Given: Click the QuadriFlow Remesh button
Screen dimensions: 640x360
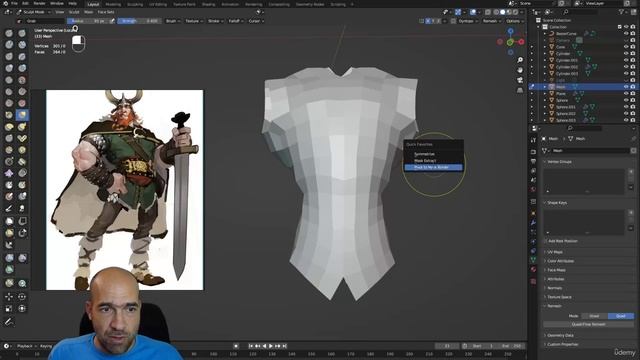Looking at the screenshot, I should click(588, 324).
